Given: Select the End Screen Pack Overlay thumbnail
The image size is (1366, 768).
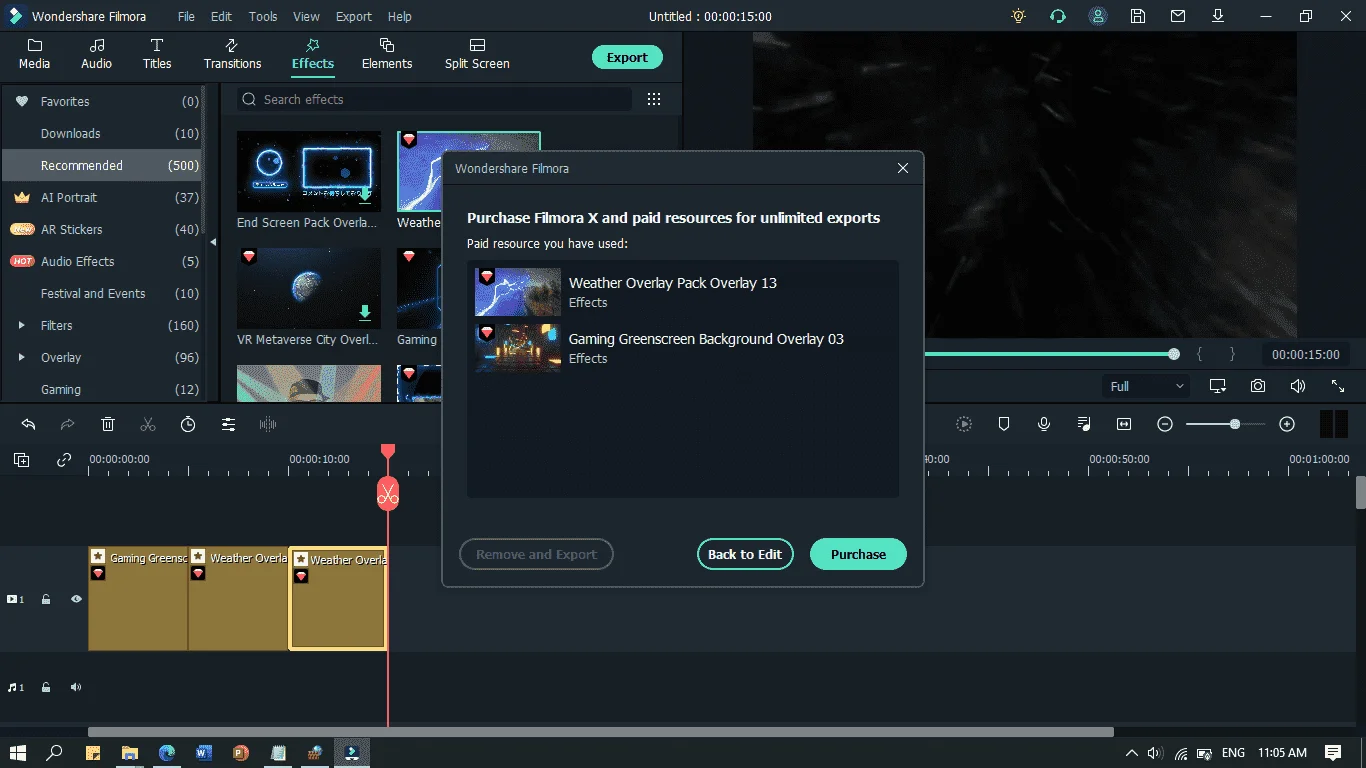Looking at the screenshot, I should 309,171.
